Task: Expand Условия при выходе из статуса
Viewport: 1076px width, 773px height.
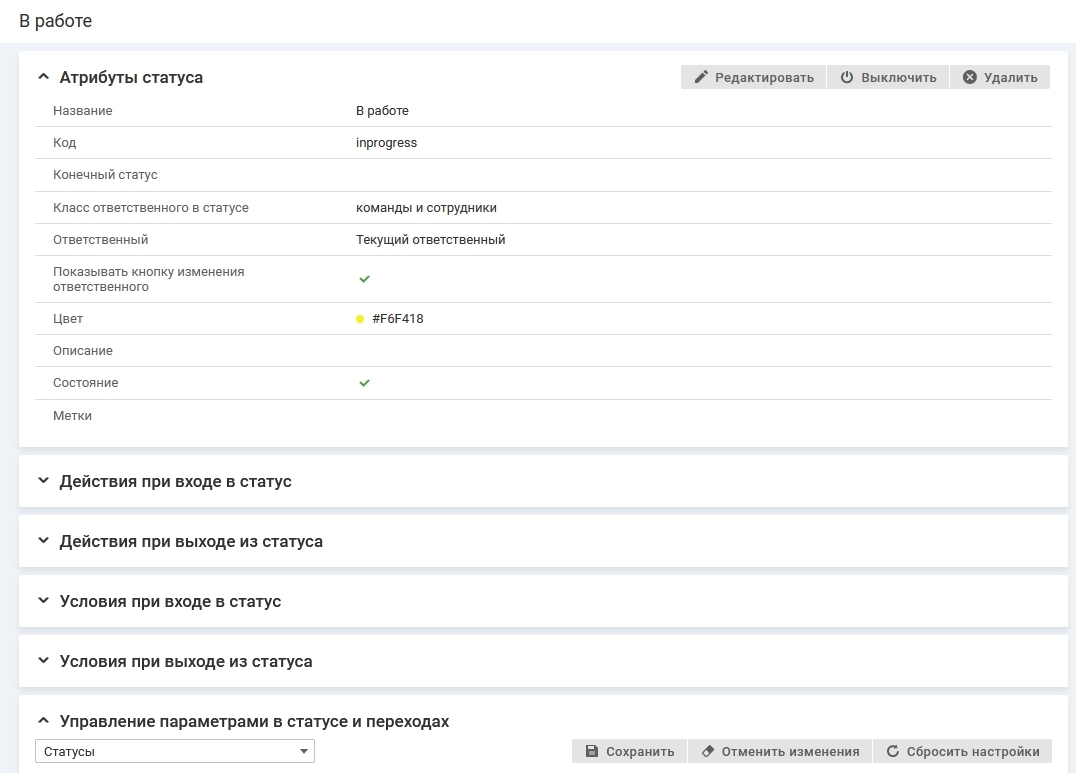Action: 43,661
